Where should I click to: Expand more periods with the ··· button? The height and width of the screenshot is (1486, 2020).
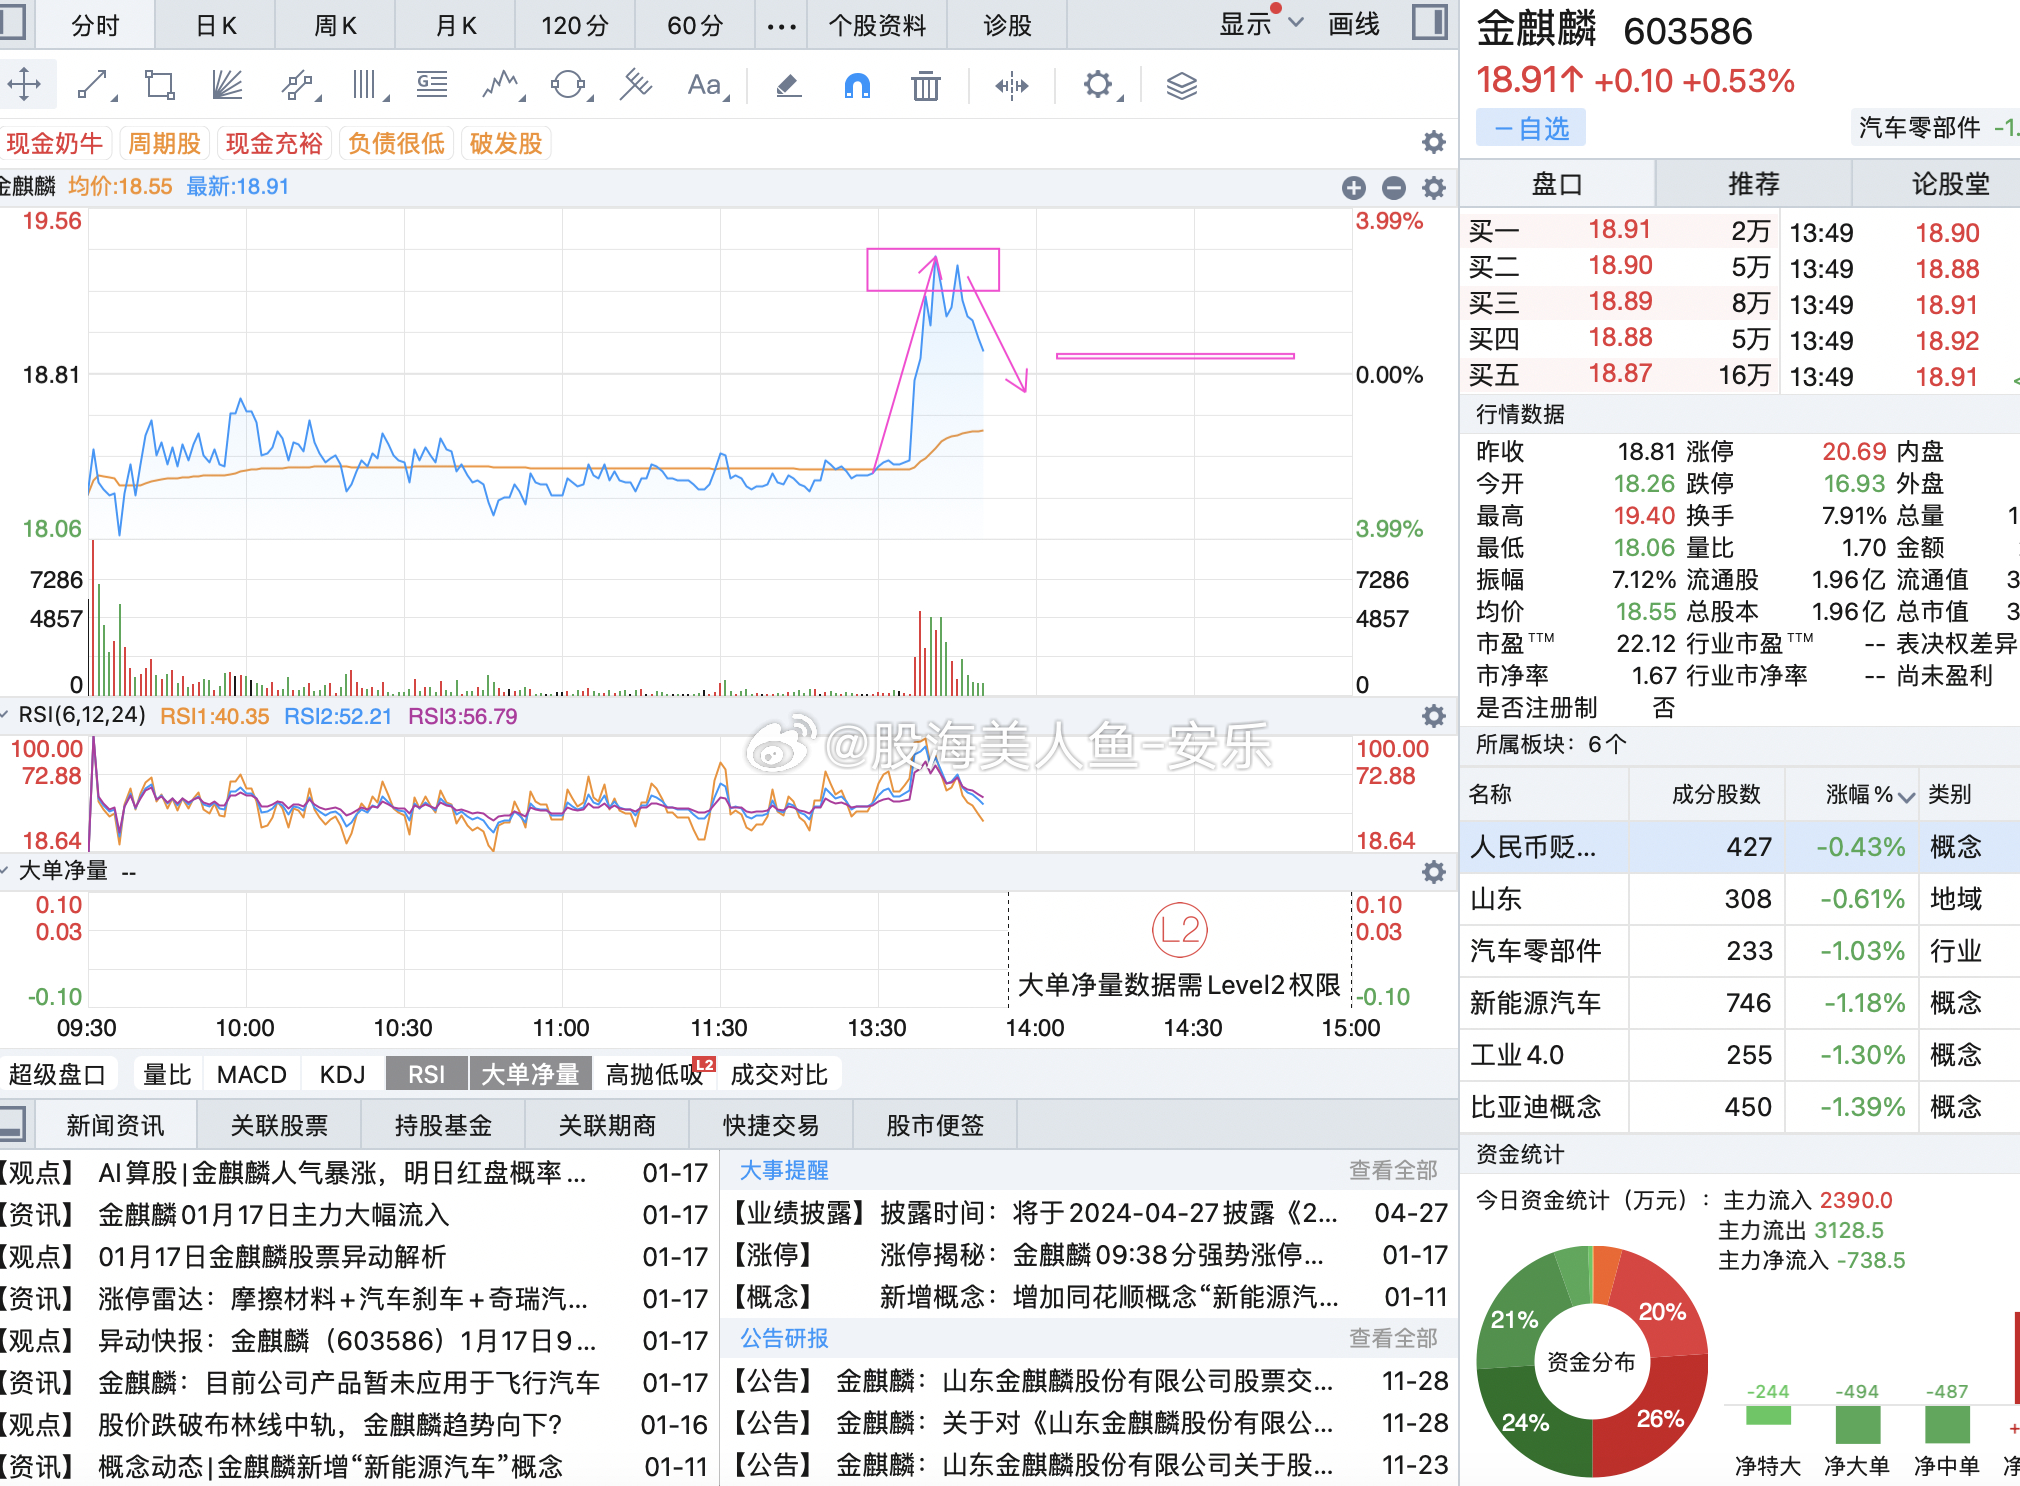point(781,26)
